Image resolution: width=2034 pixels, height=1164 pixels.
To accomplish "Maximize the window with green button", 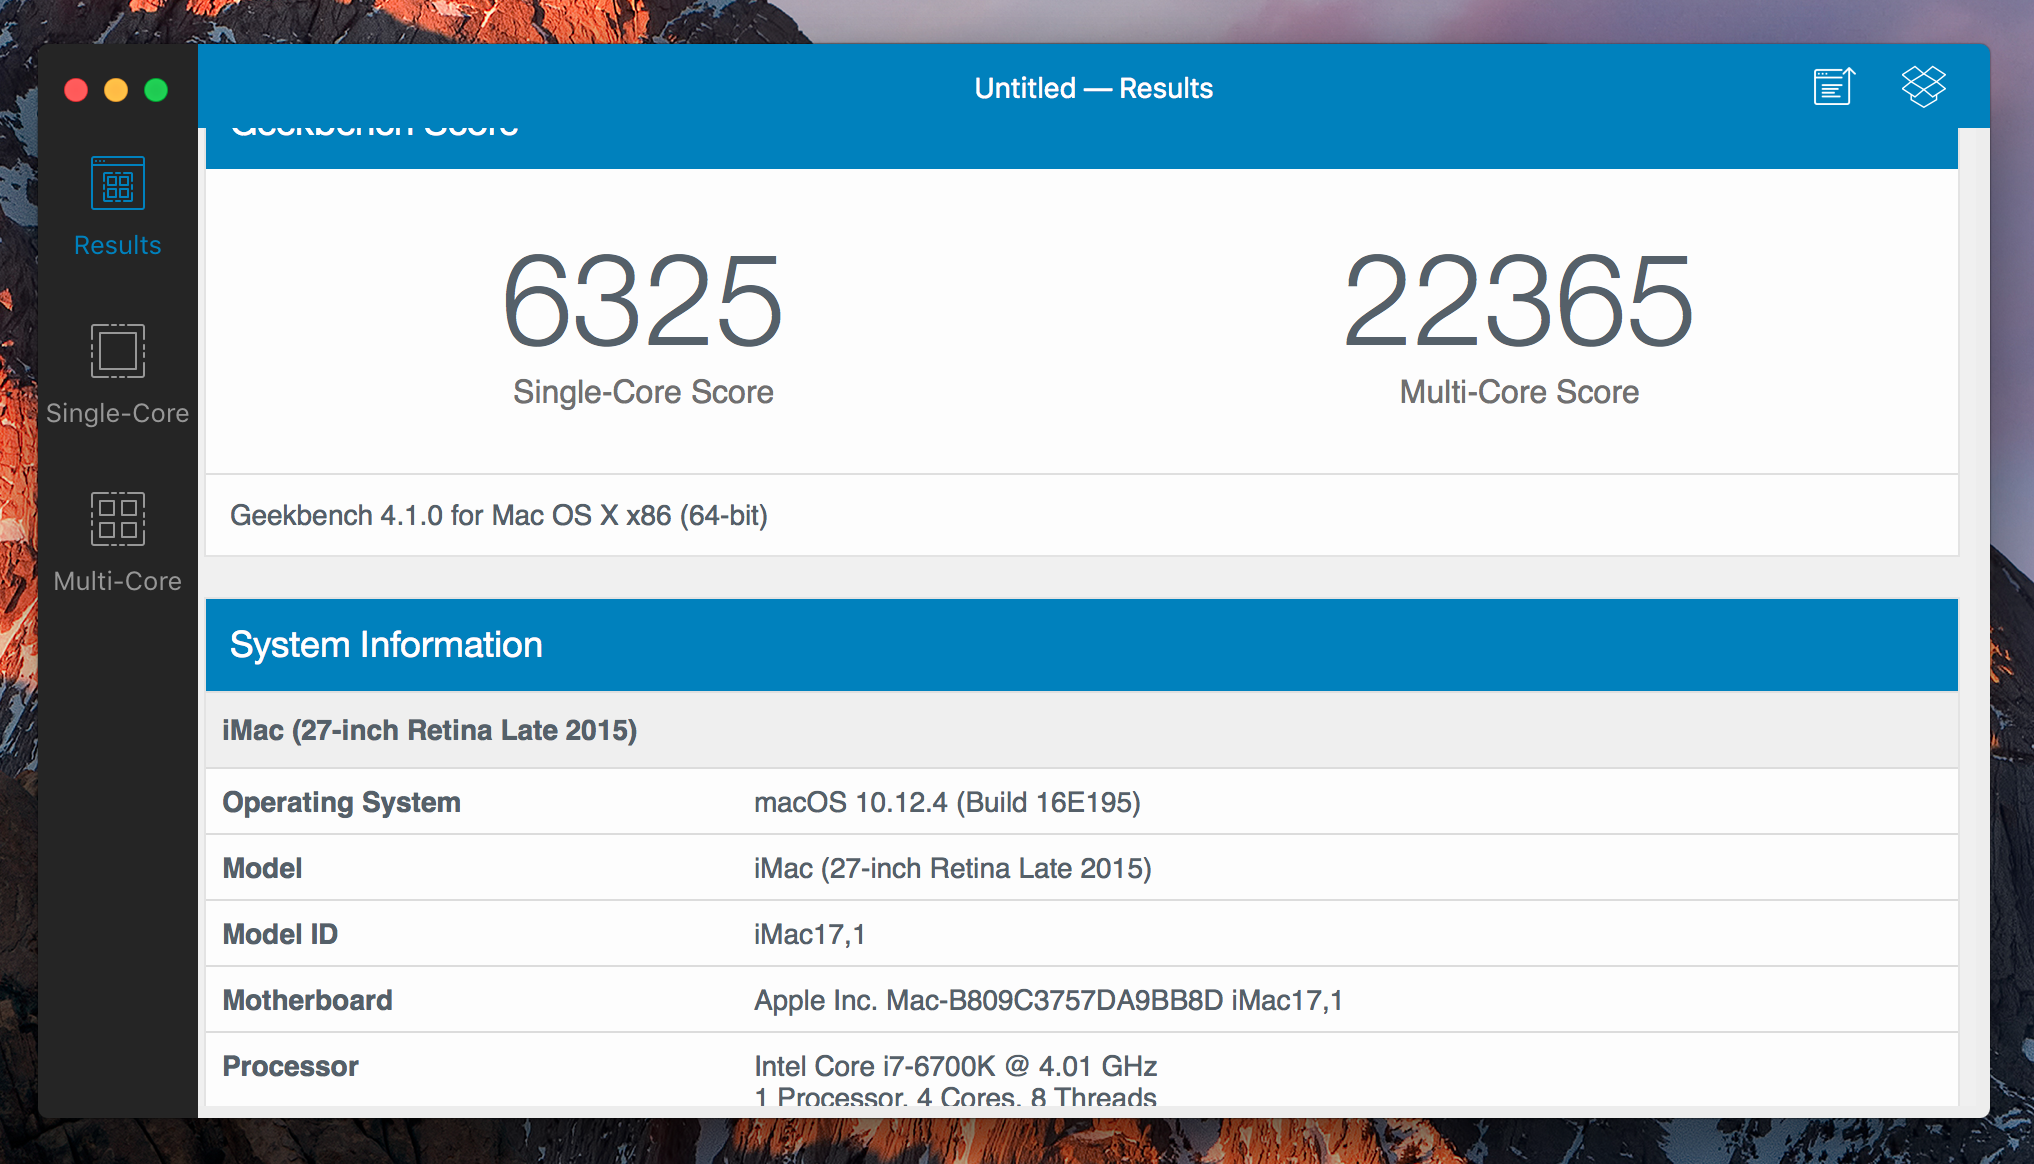I will coord(156,90).
